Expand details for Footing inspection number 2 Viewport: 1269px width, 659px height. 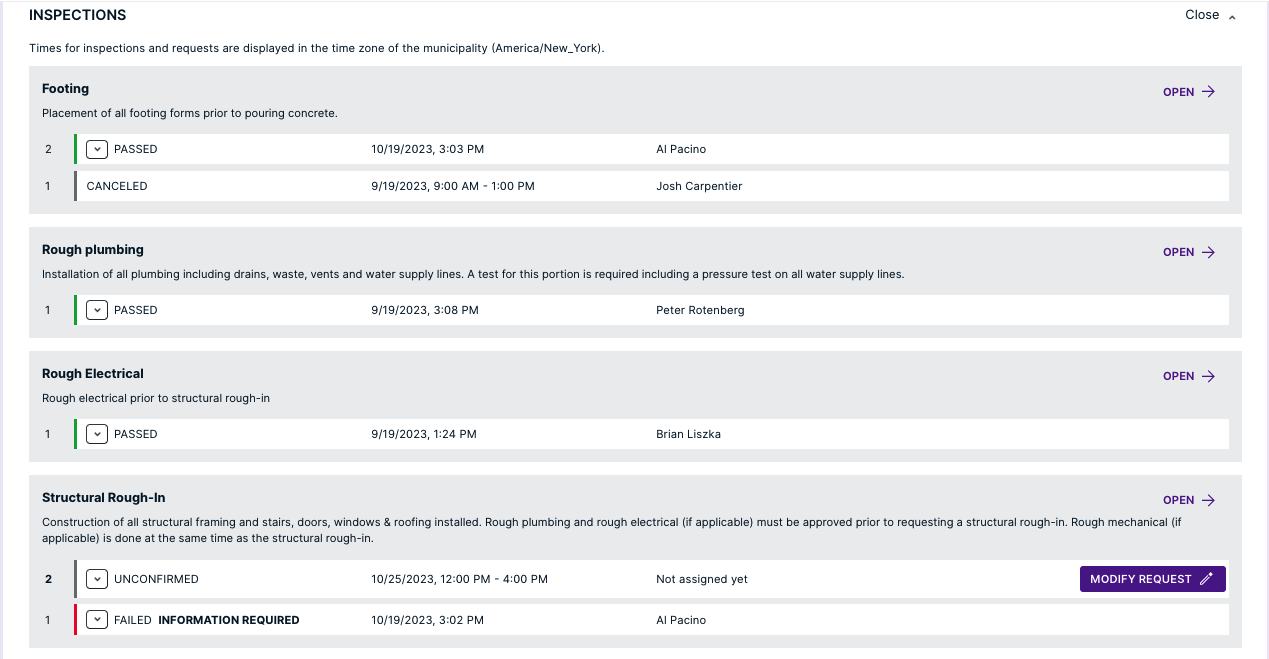coord(96,148)
